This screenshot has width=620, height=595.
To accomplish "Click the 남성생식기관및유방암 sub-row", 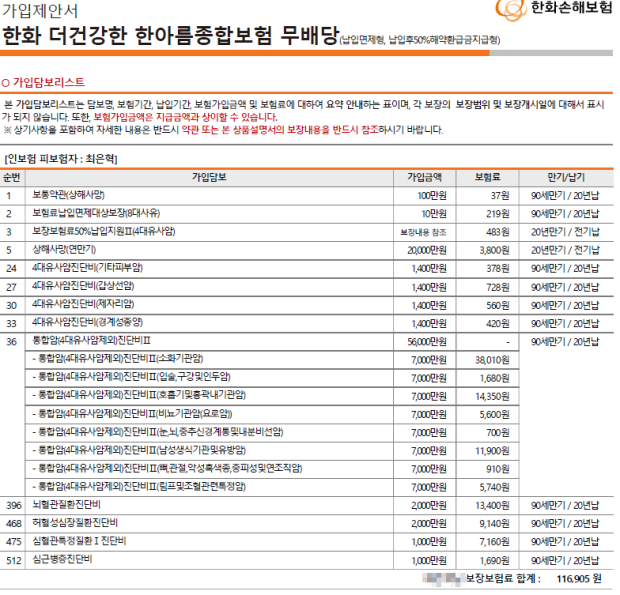I will (272, 451).
